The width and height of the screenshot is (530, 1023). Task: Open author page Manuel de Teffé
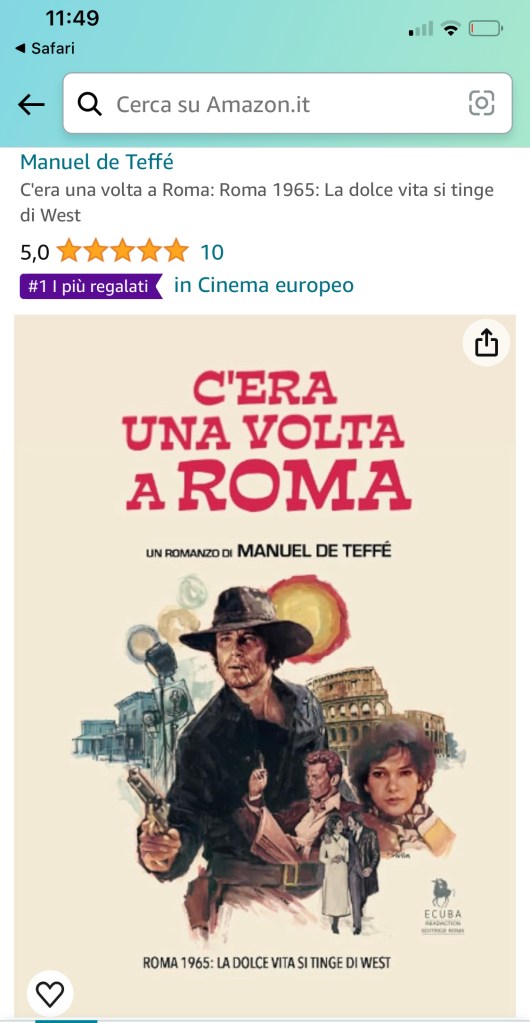pos(97,162)
